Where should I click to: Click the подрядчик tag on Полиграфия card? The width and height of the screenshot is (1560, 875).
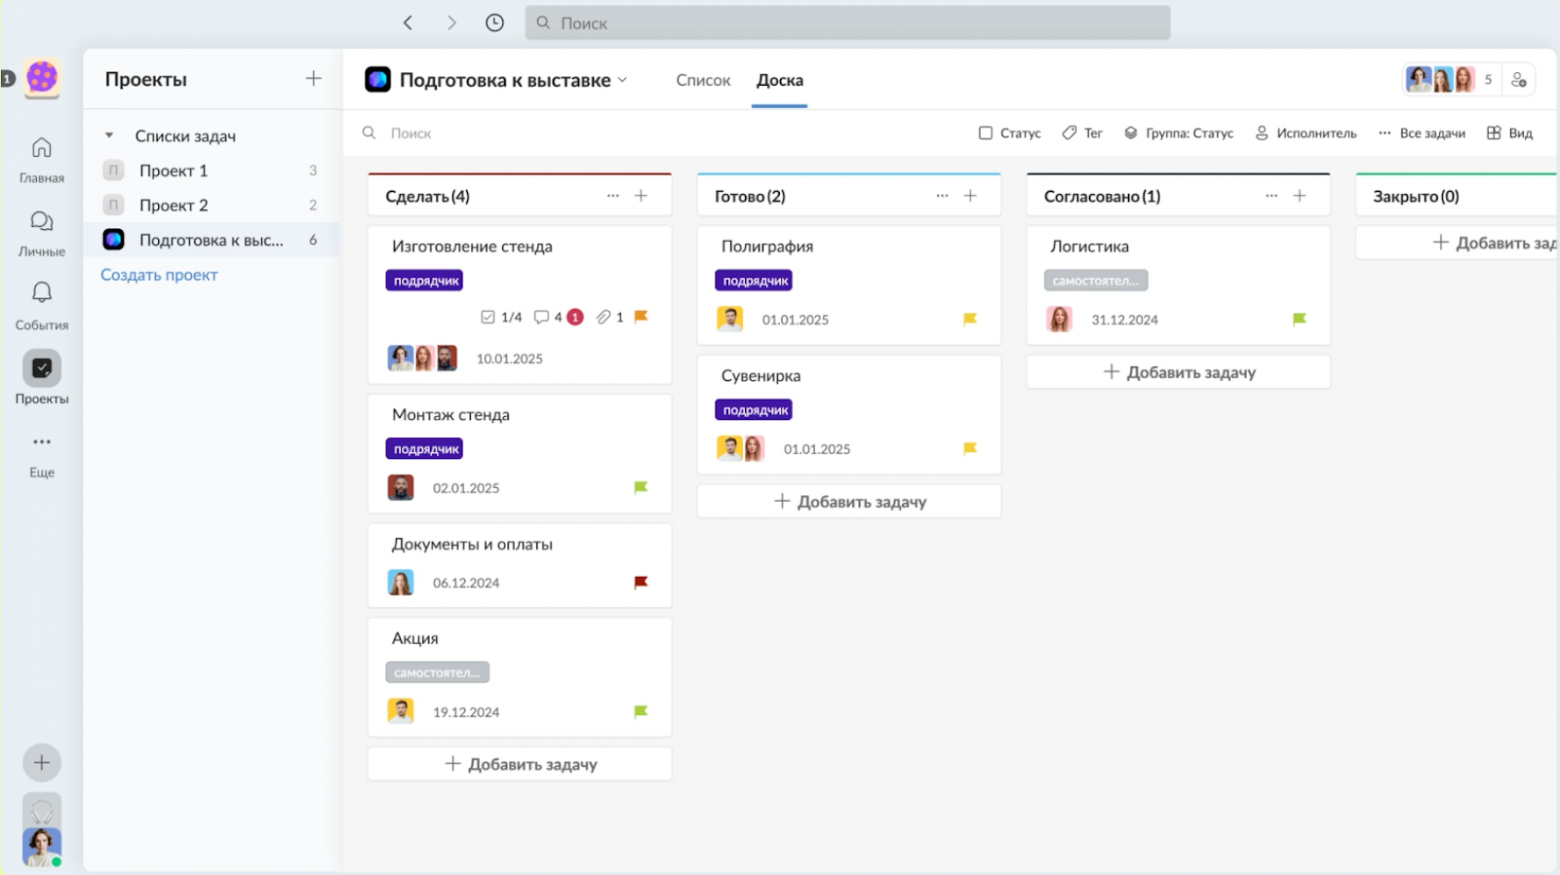(754, 281)
